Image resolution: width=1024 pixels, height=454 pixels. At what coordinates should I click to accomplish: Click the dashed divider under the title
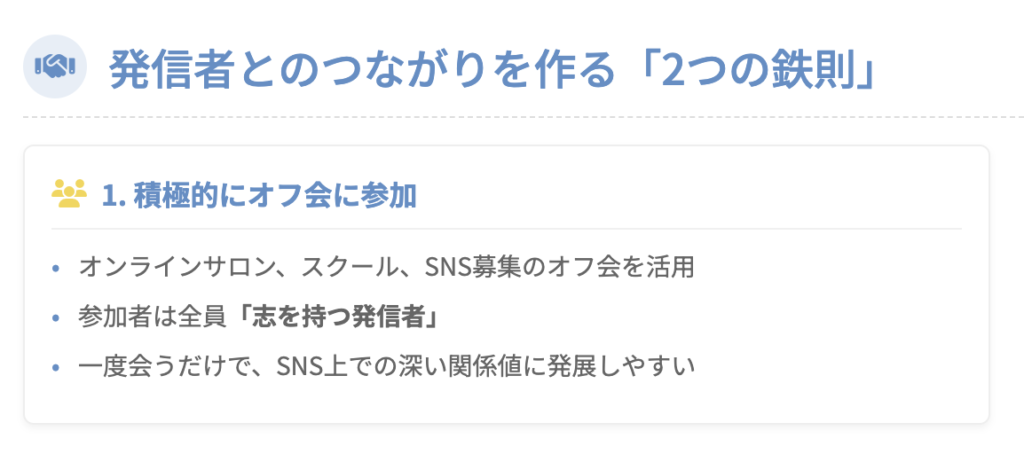pyautogui.click(x=523, y=118)
